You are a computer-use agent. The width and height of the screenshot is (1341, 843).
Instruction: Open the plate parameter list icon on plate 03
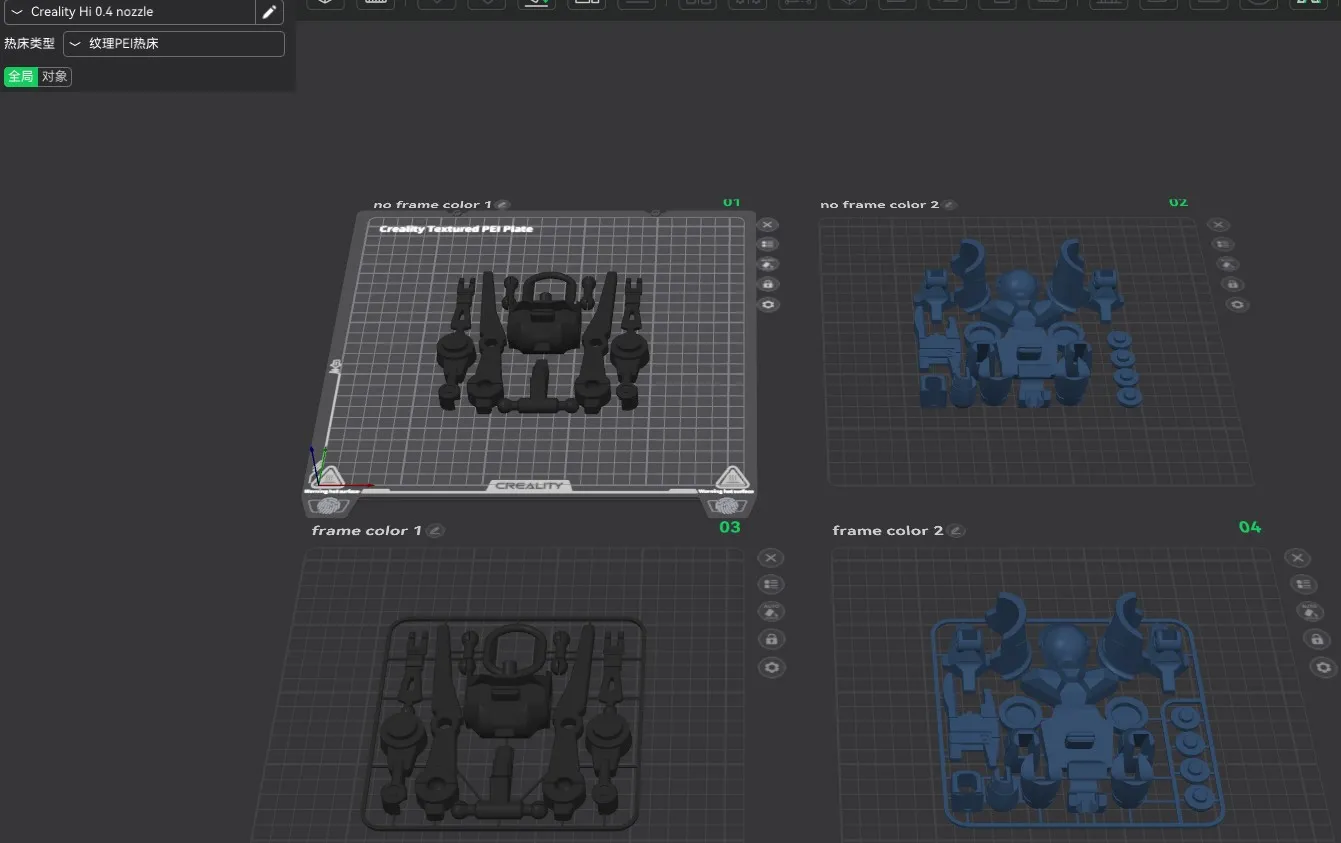771,584
